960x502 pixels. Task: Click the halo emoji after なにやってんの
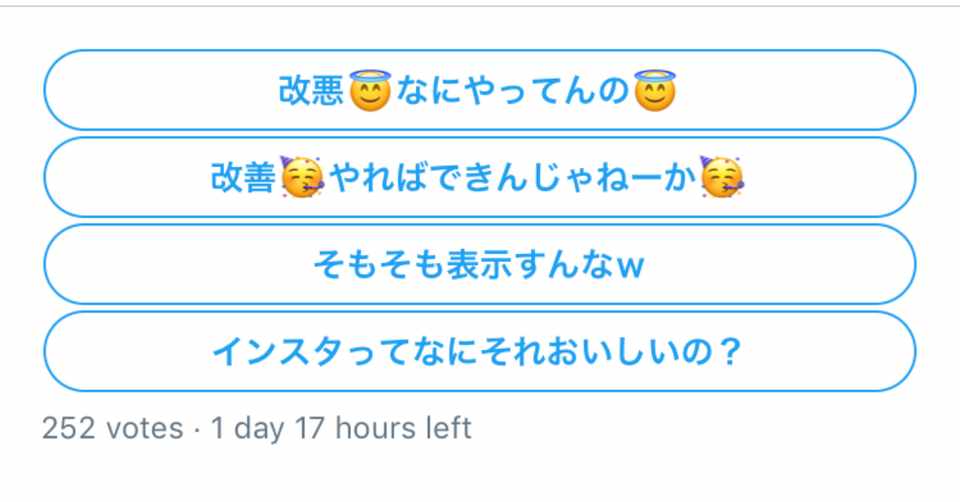pos(655,90)
